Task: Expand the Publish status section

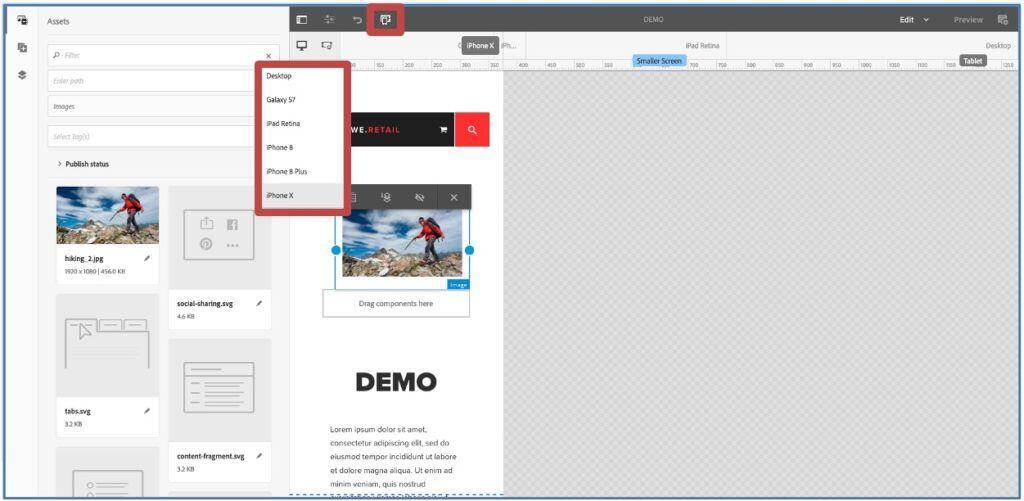Action: click(83, 164)
